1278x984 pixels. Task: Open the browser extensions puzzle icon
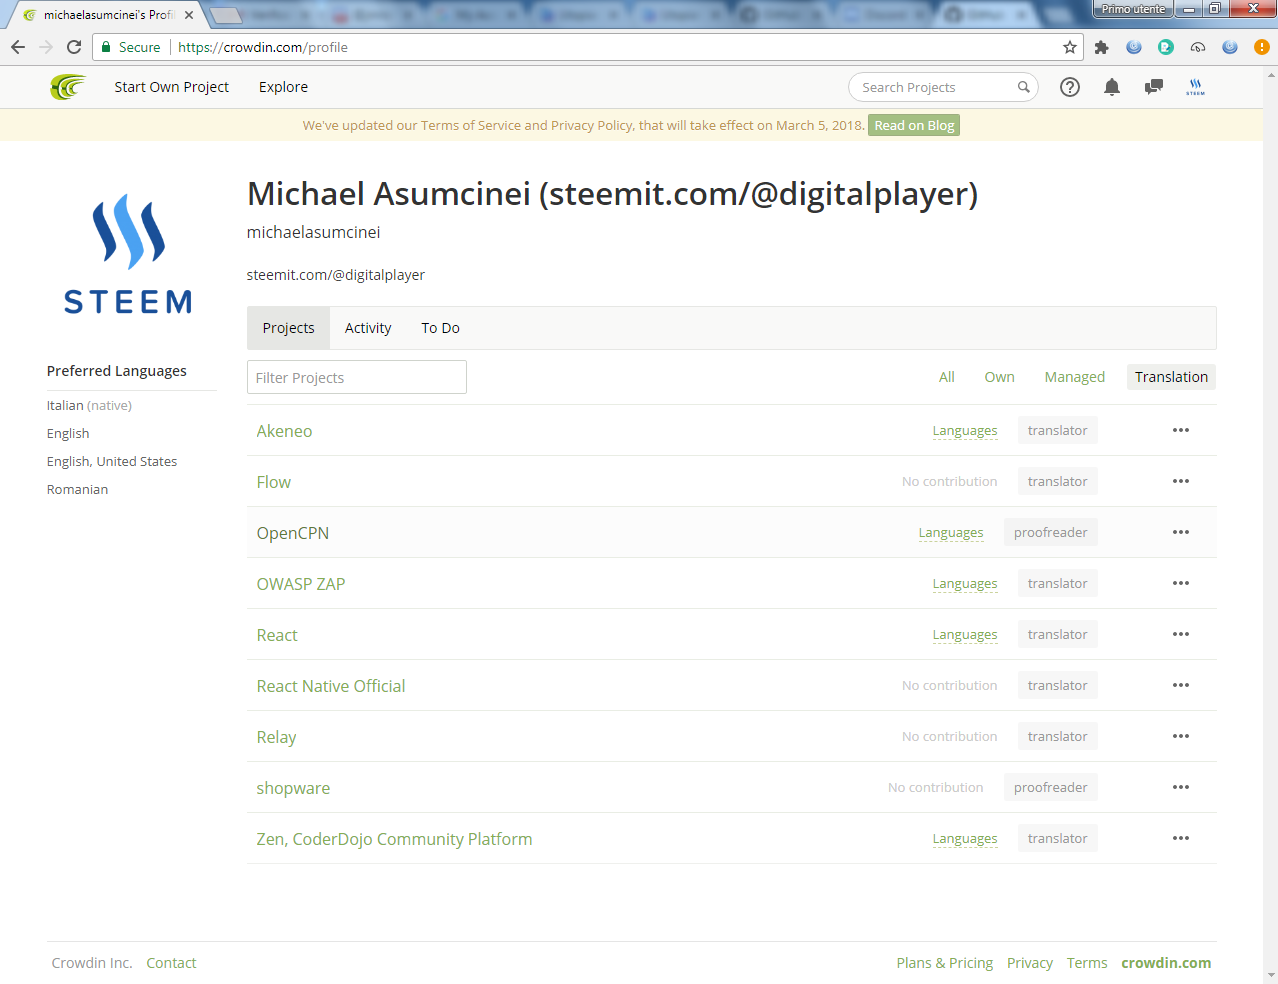(1102, 47)
